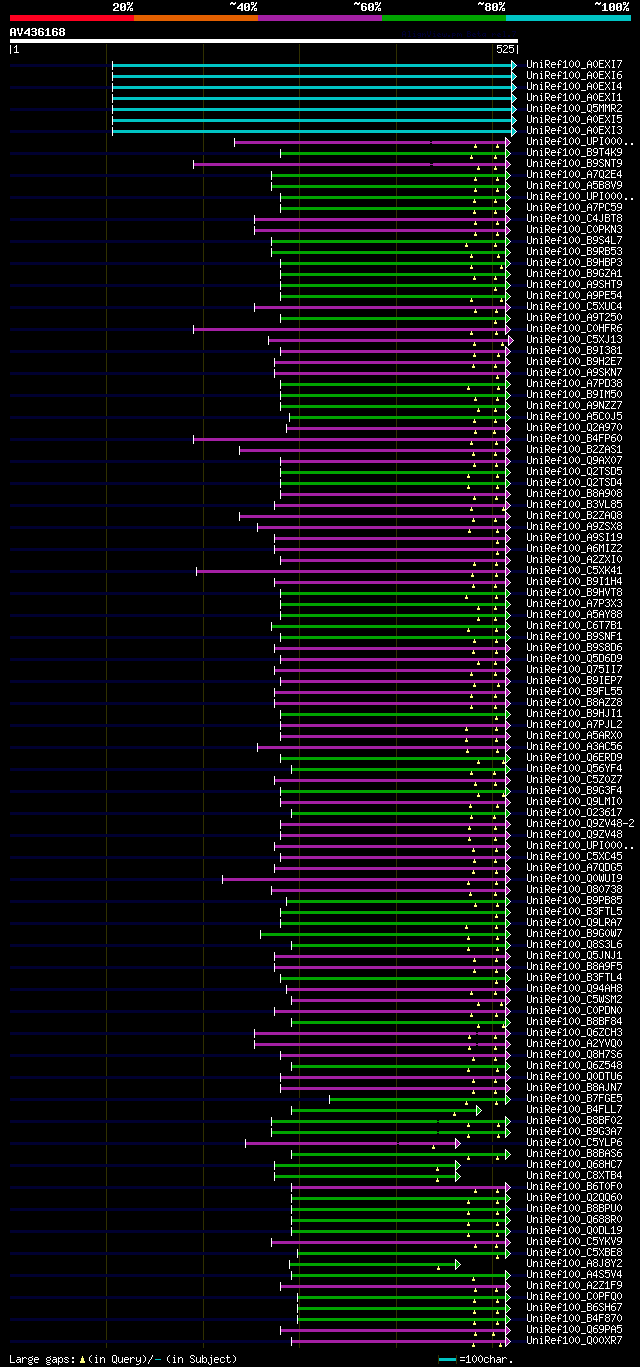Select label UniRef100_Q2A970
This screenshot has width=640, height=1367.
click(574, 427)
